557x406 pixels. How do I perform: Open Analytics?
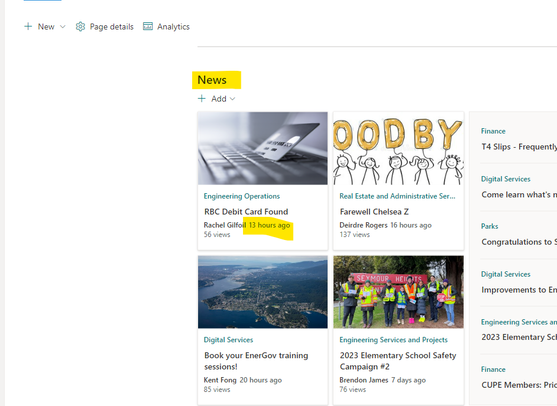[x=173, y=27]
